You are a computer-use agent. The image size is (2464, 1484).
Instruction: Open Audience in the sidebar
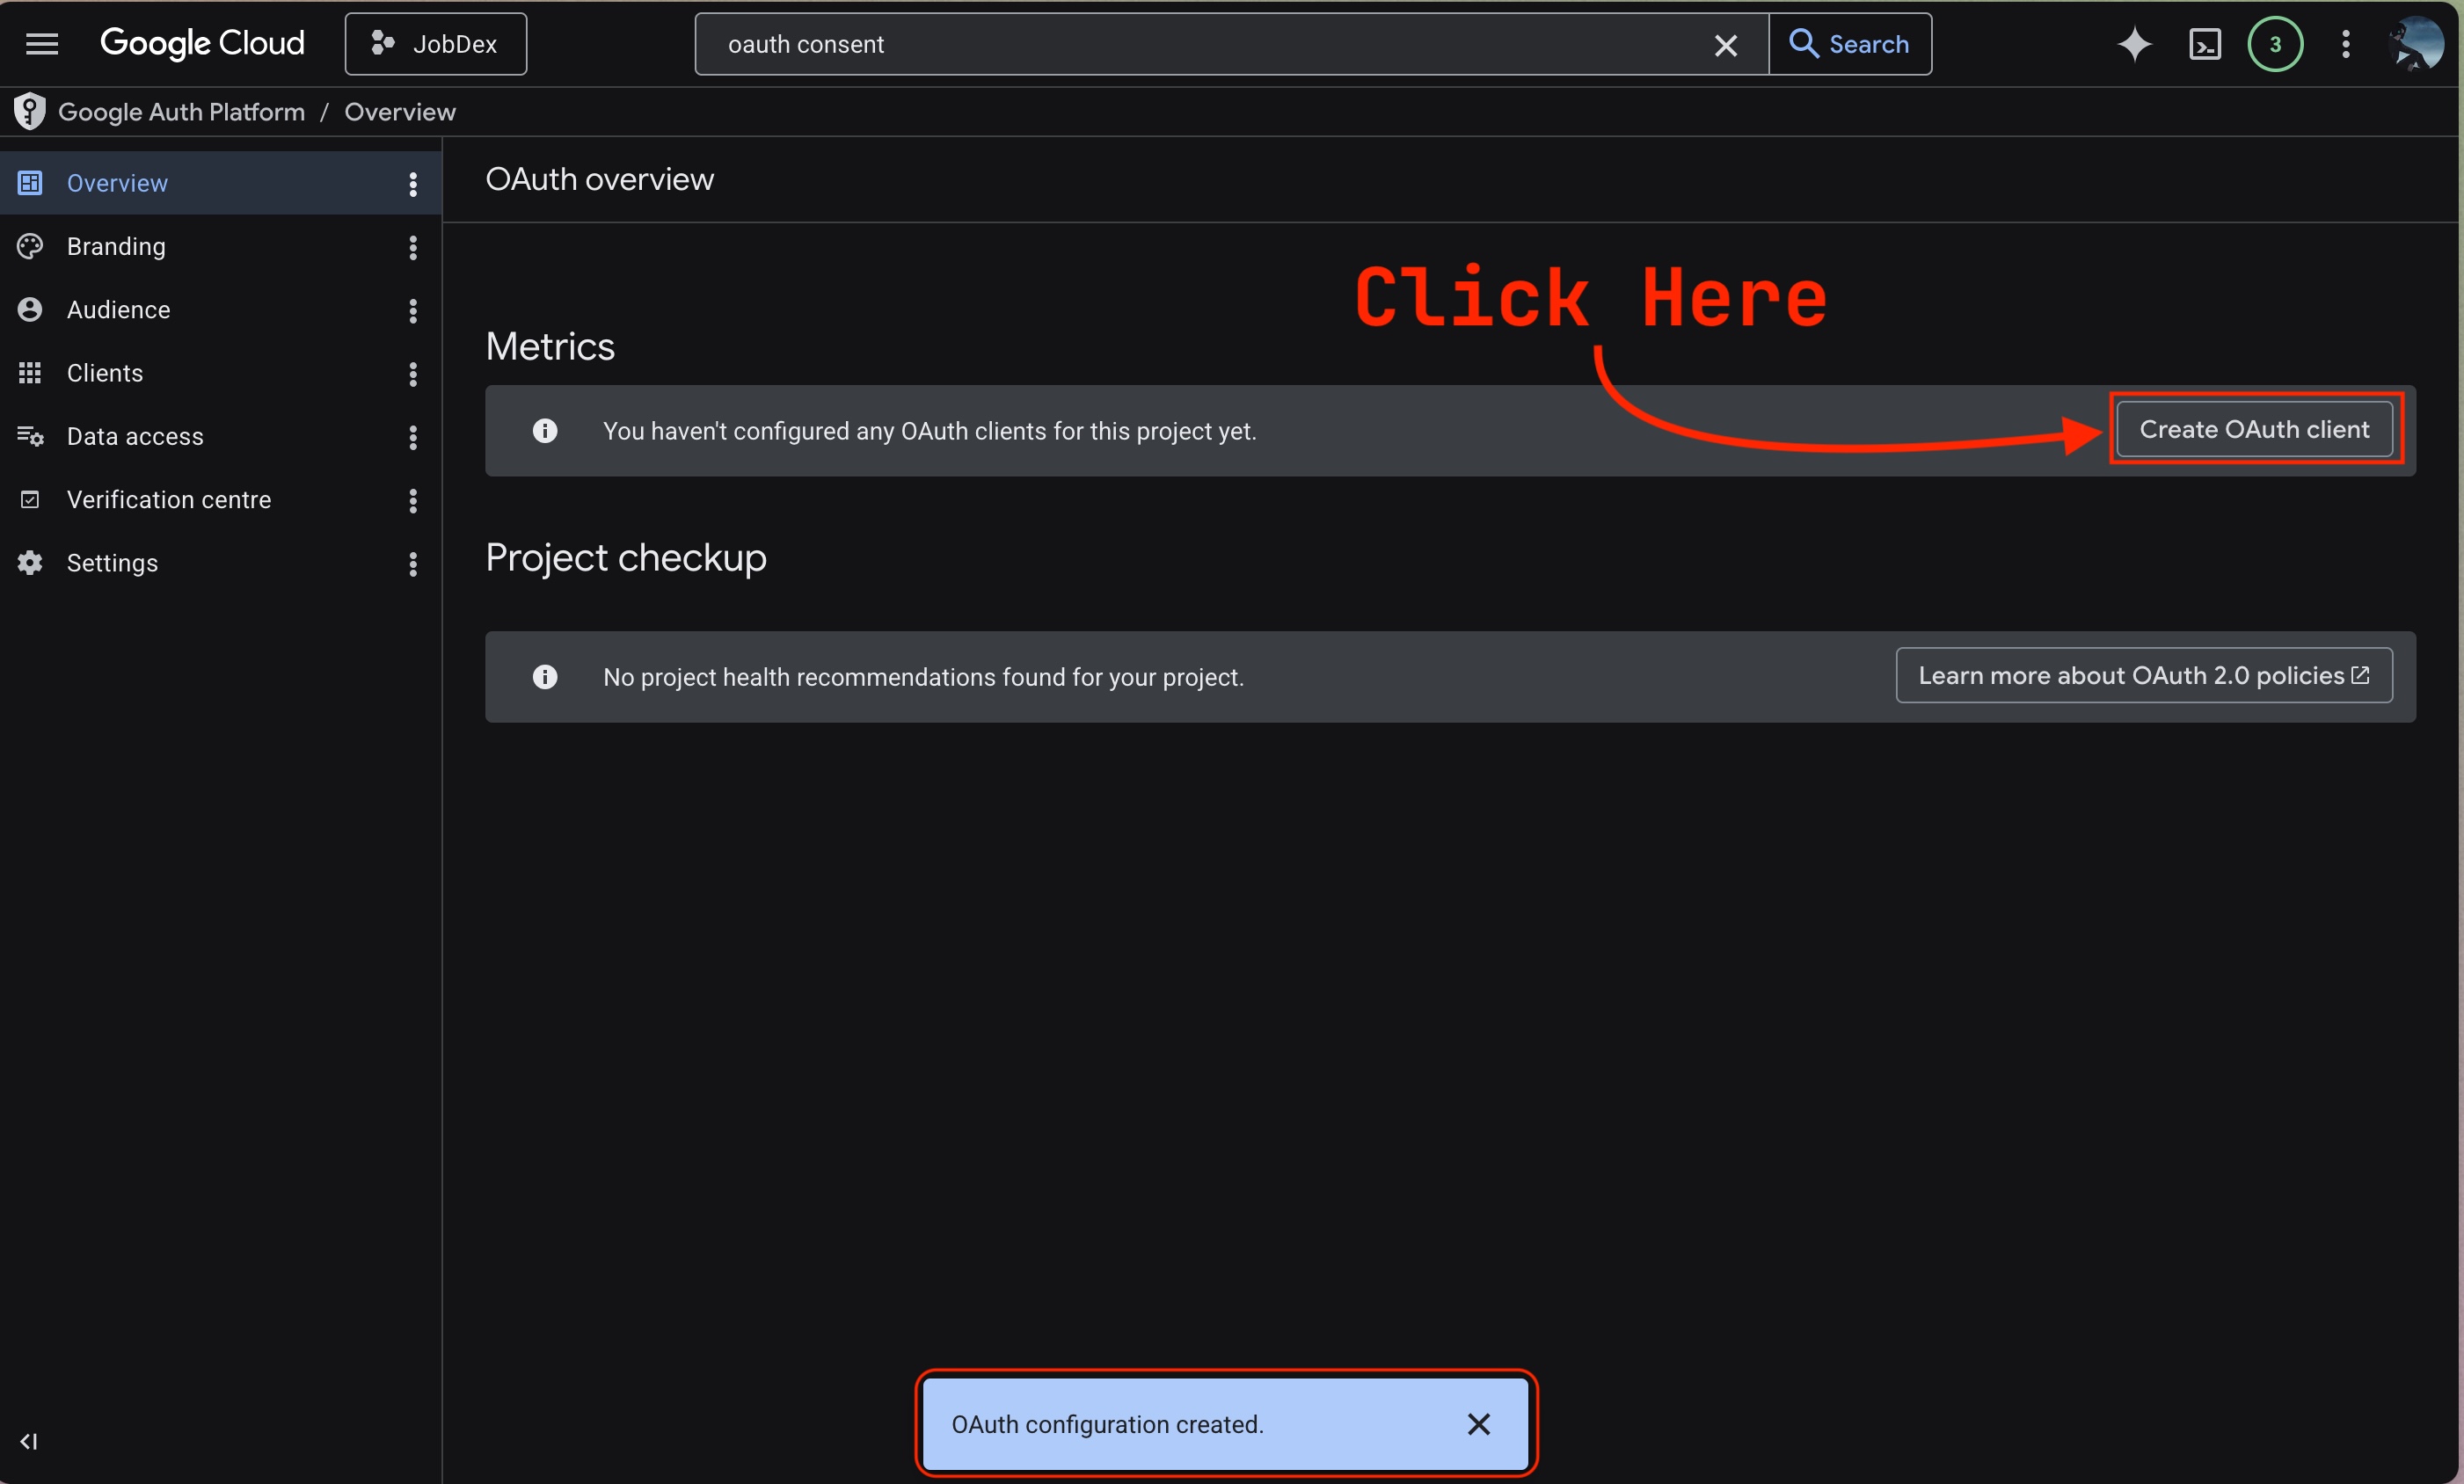[x=220, y=310]
